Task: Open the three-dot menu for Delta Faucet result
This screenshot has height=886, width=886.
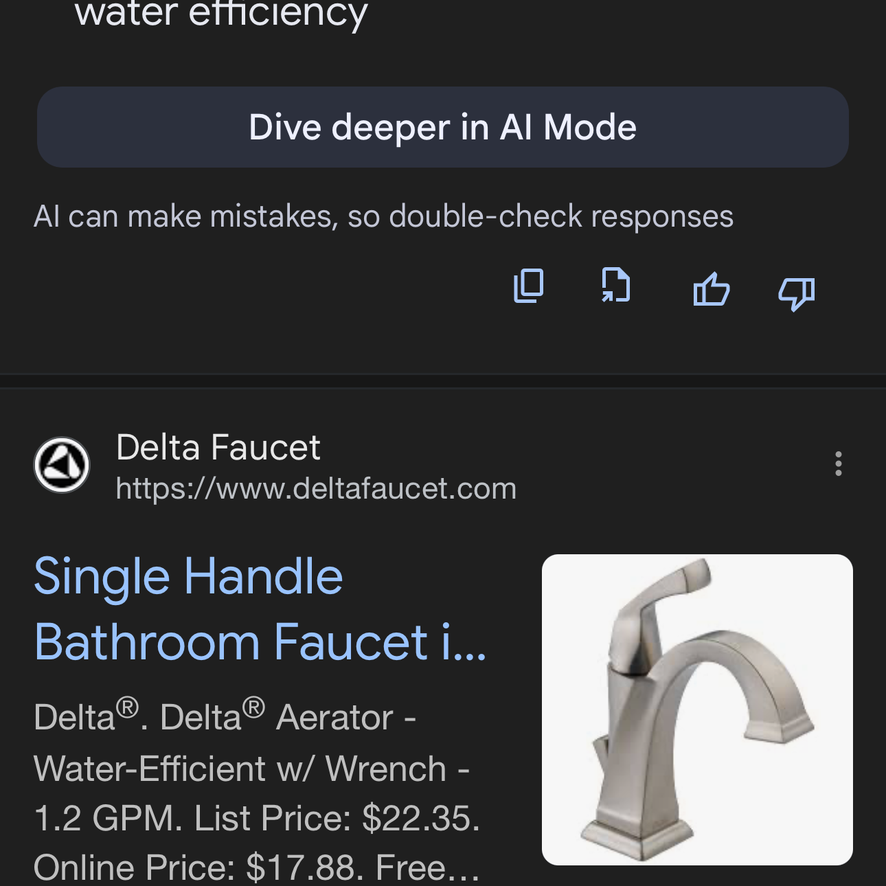Action: (839, 464)
